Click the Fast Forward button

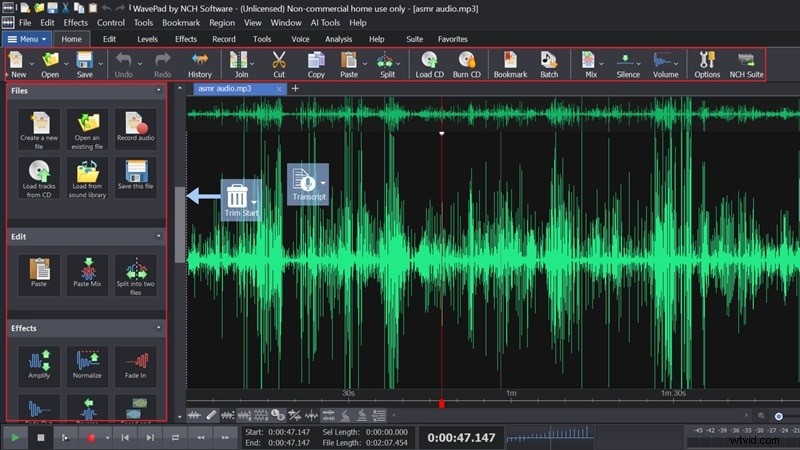pos(225,438)
